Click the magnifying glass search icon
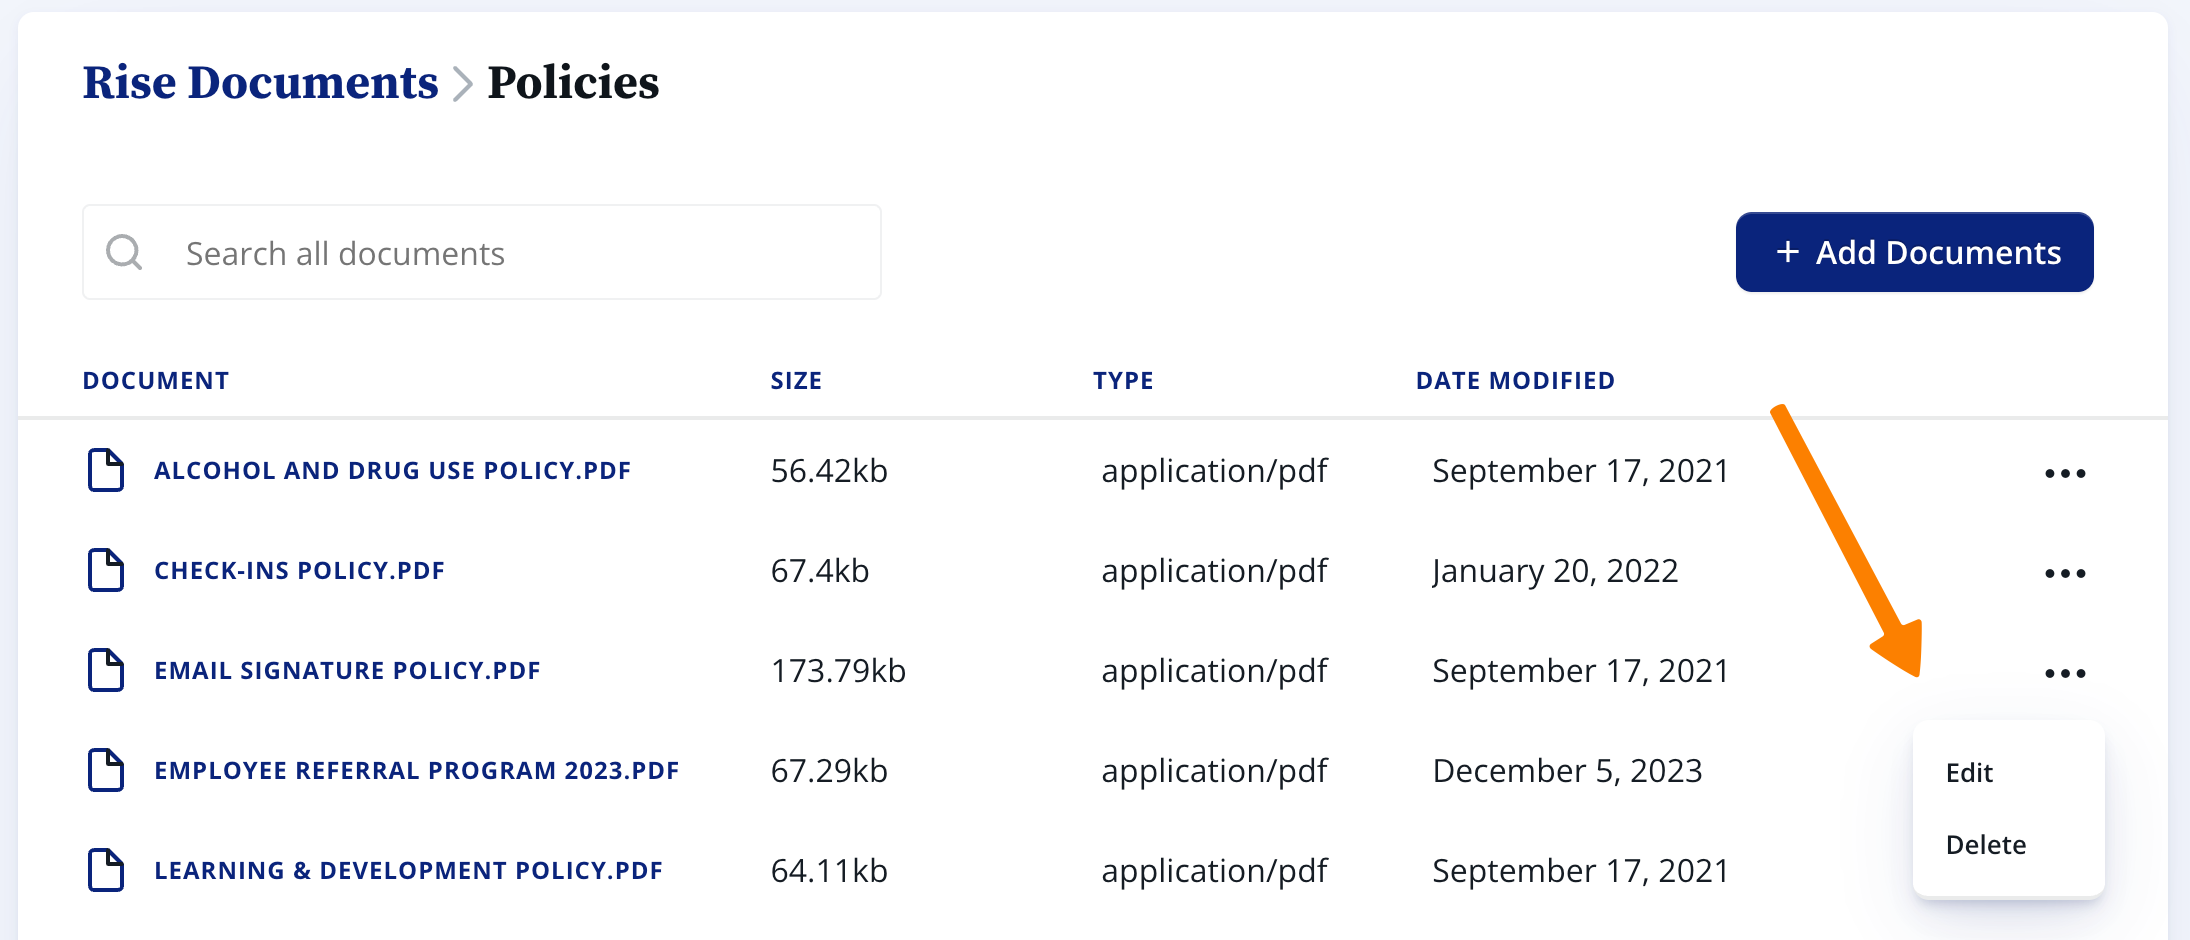2190x940 pixels. pyautogui.click(x=124, y=253)
